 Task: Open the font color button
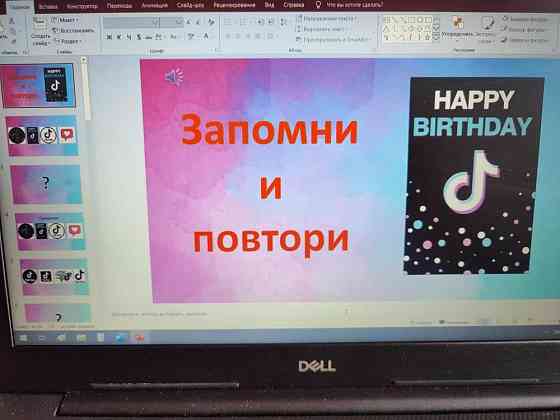tap(206, 36)
